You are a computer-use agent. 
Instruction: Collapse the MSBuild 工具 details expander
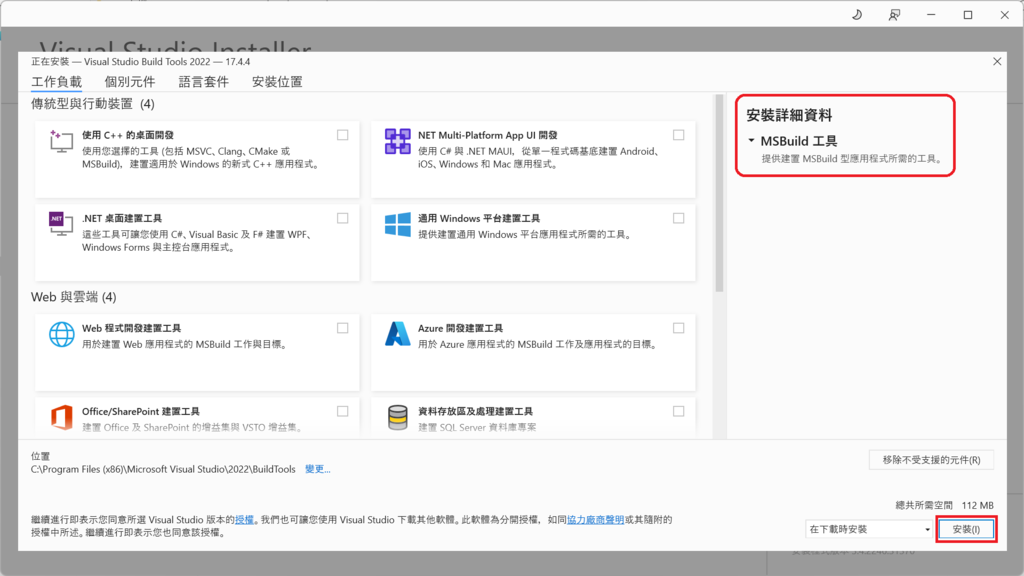click(x=751, y=140)
